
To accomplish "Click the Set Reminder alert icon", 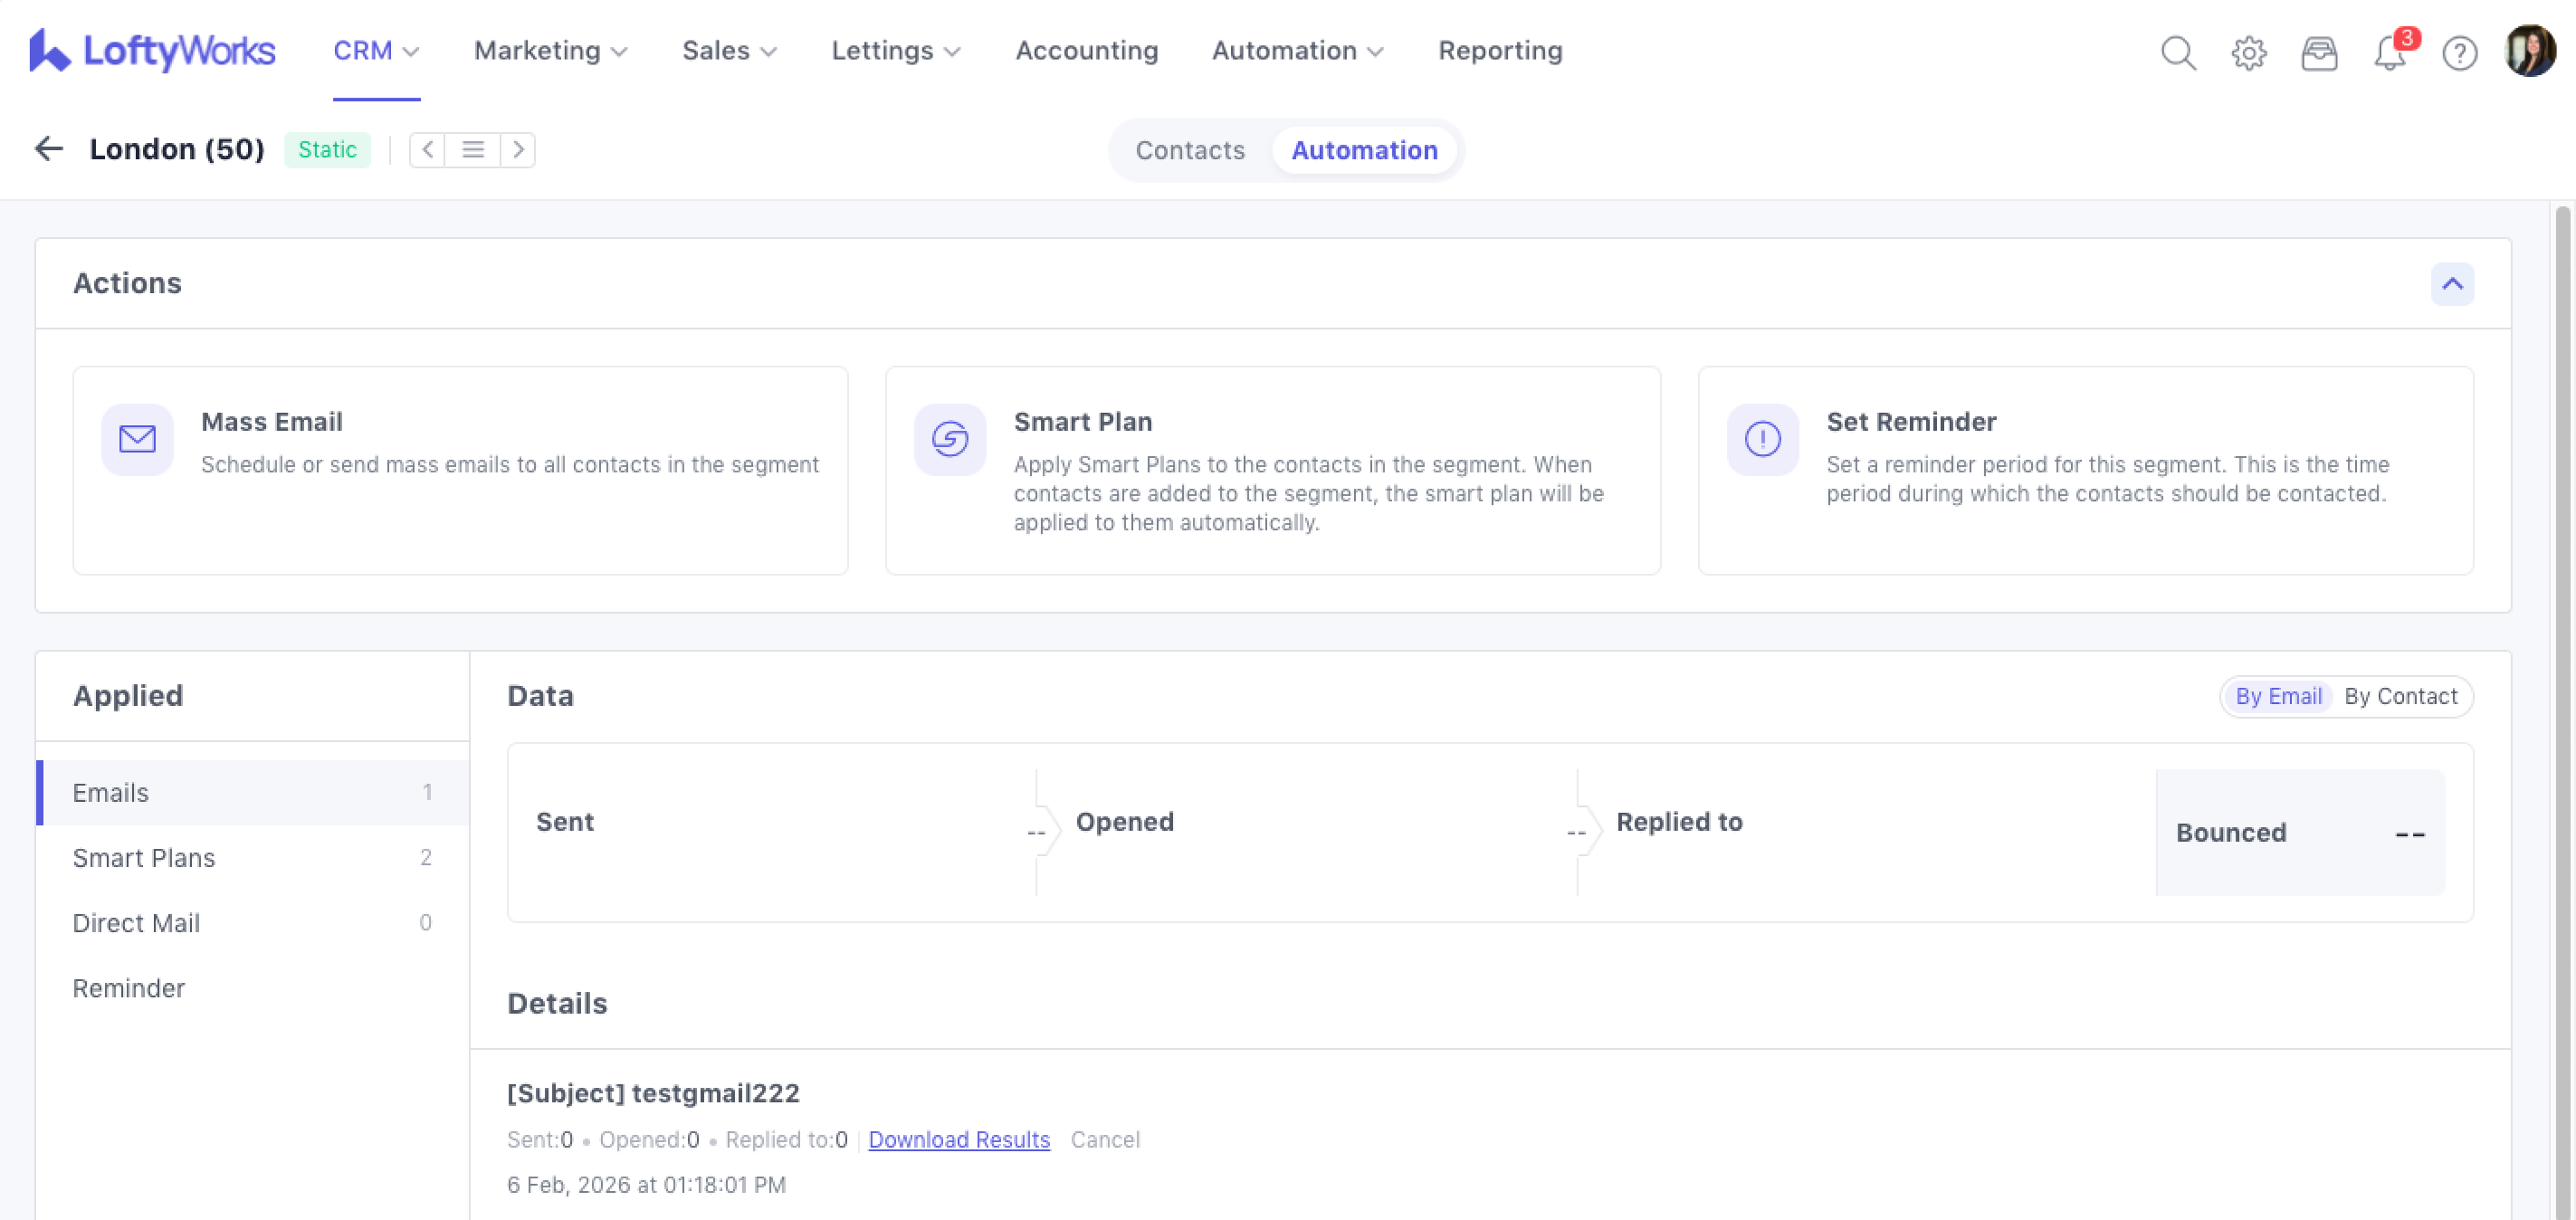I will (1762, 439).
